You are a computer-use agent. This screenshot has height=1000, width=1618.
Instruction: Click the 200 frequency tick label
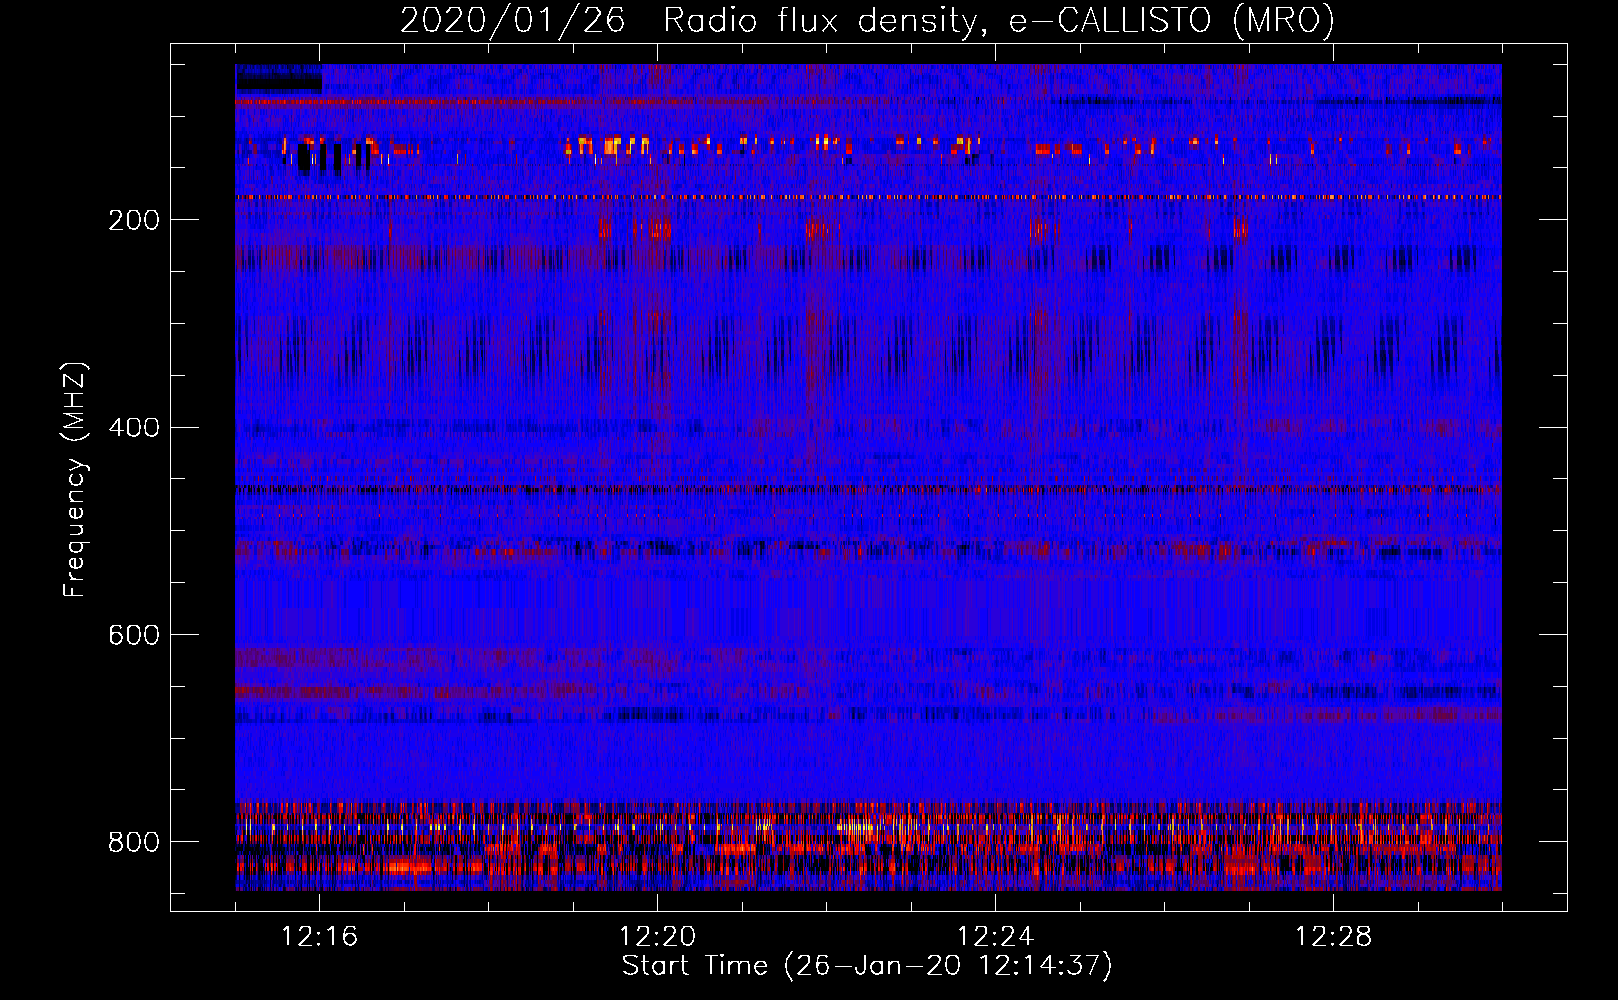click(x=134, y=220)
